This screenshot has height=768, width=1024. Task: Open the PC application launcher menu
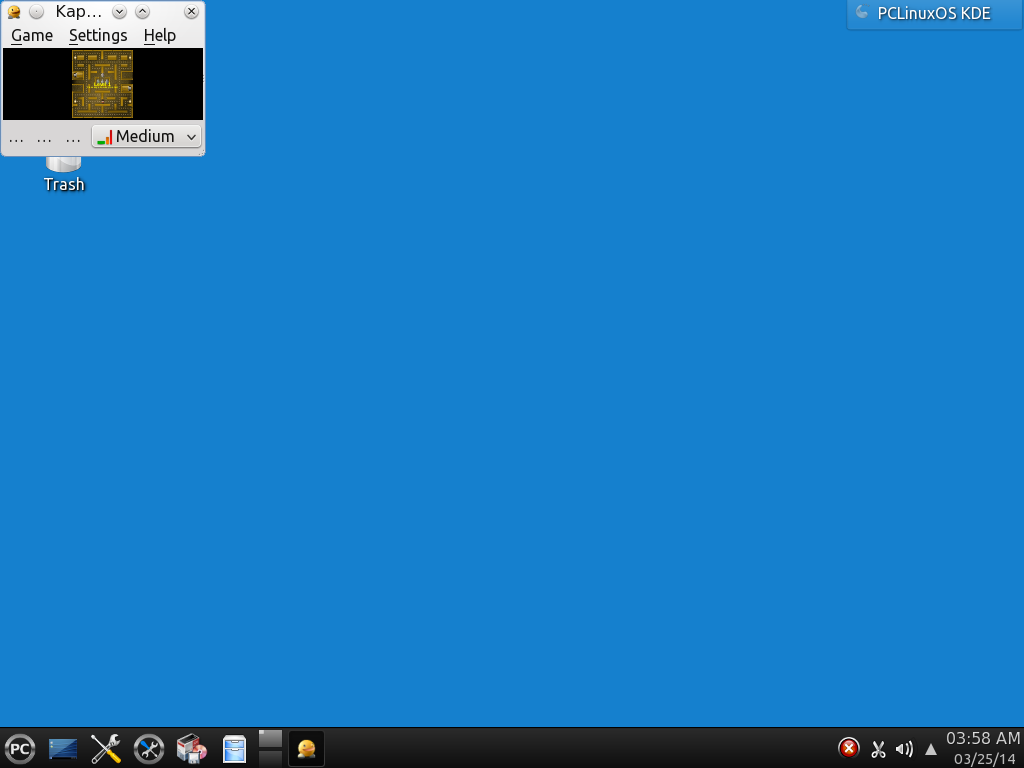(x=20, y=748)
